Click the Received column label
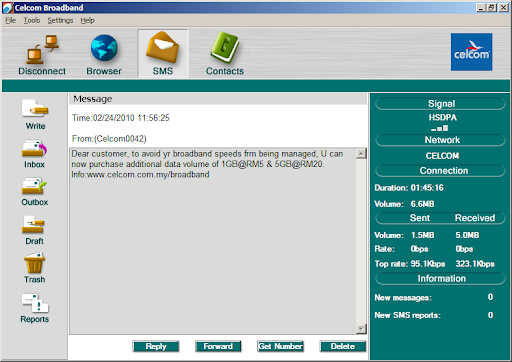 [475, 218]
